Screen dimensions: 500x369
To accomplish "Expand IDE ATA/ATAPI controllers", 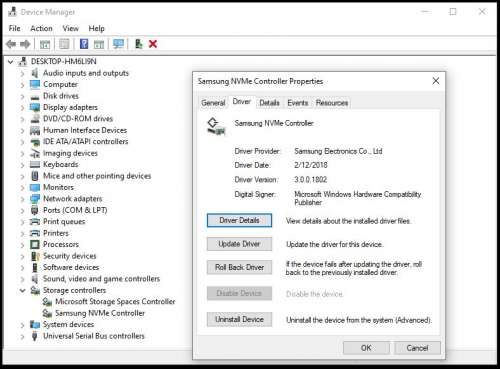I will tap(22, 142).
